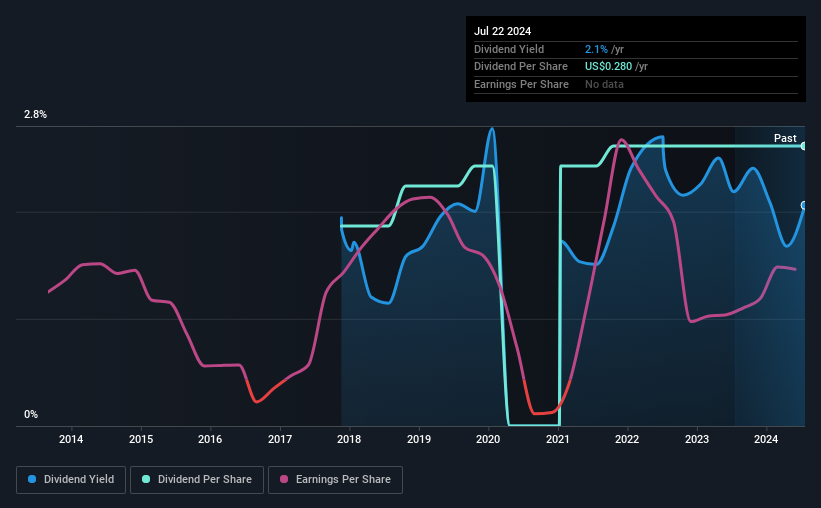Click the Dividend Yield endpoint marker
Screen dimensions: 821x508
tap(803, 205)
